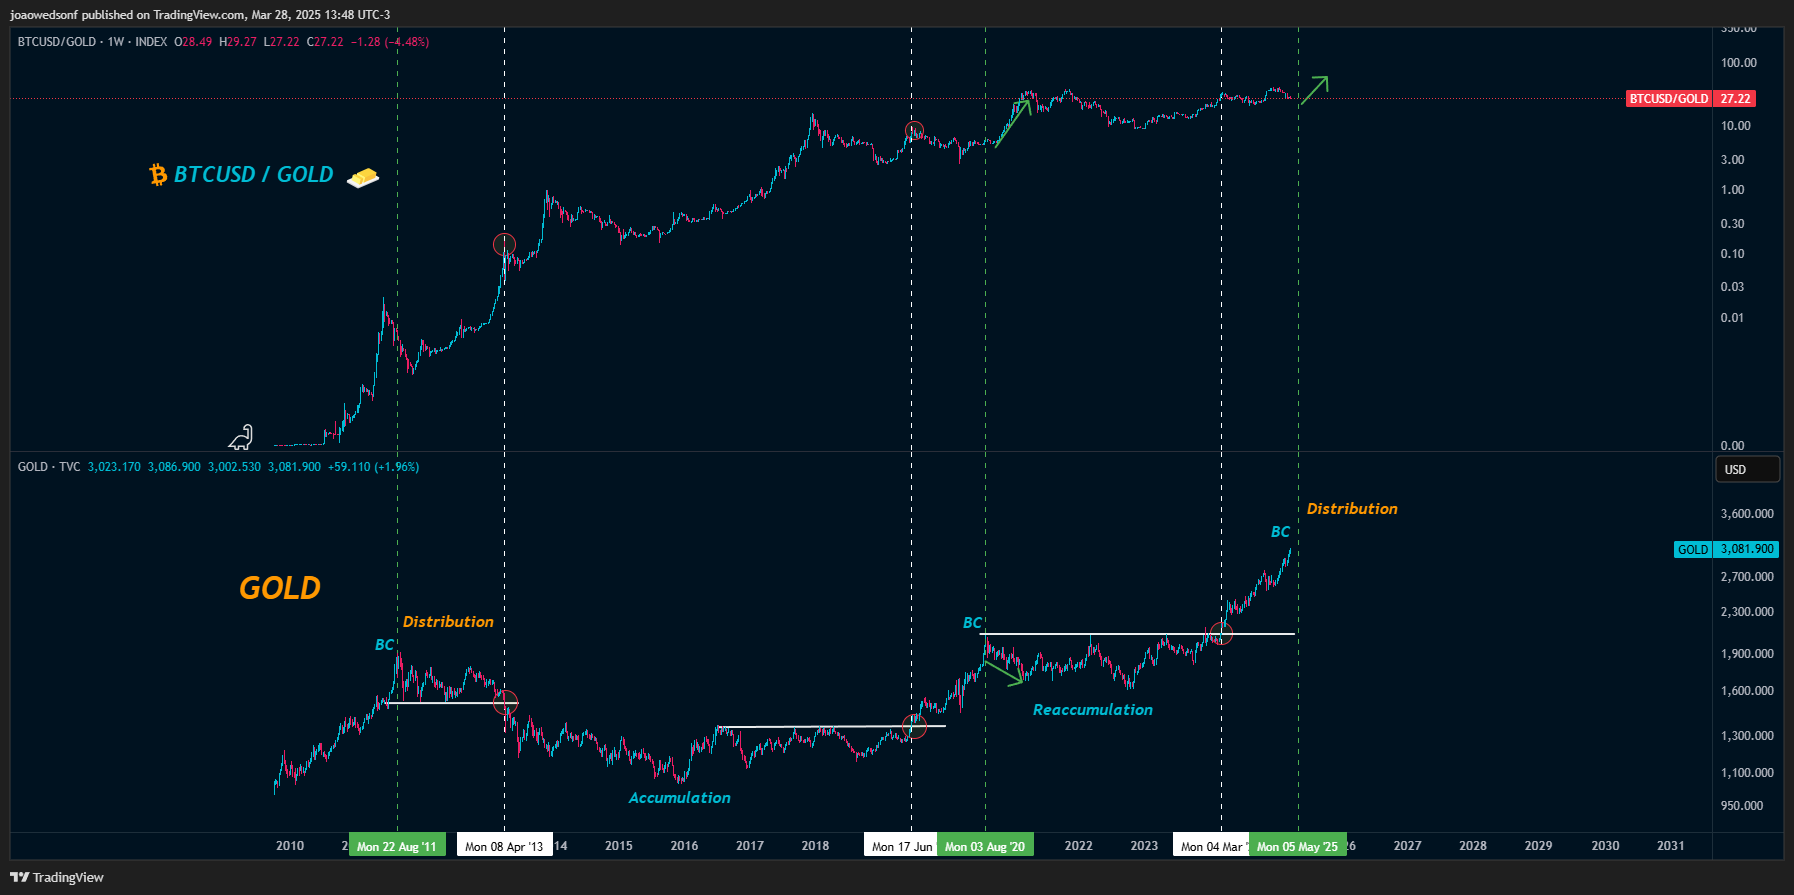This screenshot has height=895, width=1794.
Task: Open the USD currency selector
Action: [x=1746, y=469]
